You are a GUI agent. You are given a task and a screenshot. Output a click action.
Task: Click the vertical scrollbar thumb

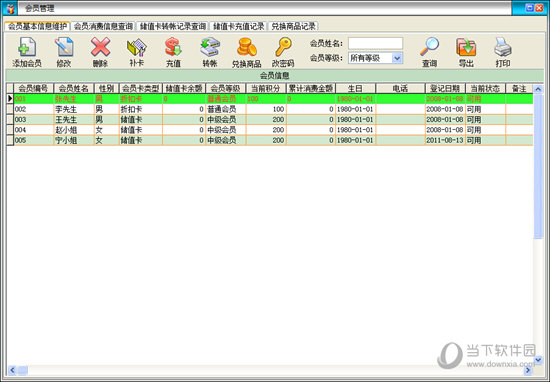point(538,166)
